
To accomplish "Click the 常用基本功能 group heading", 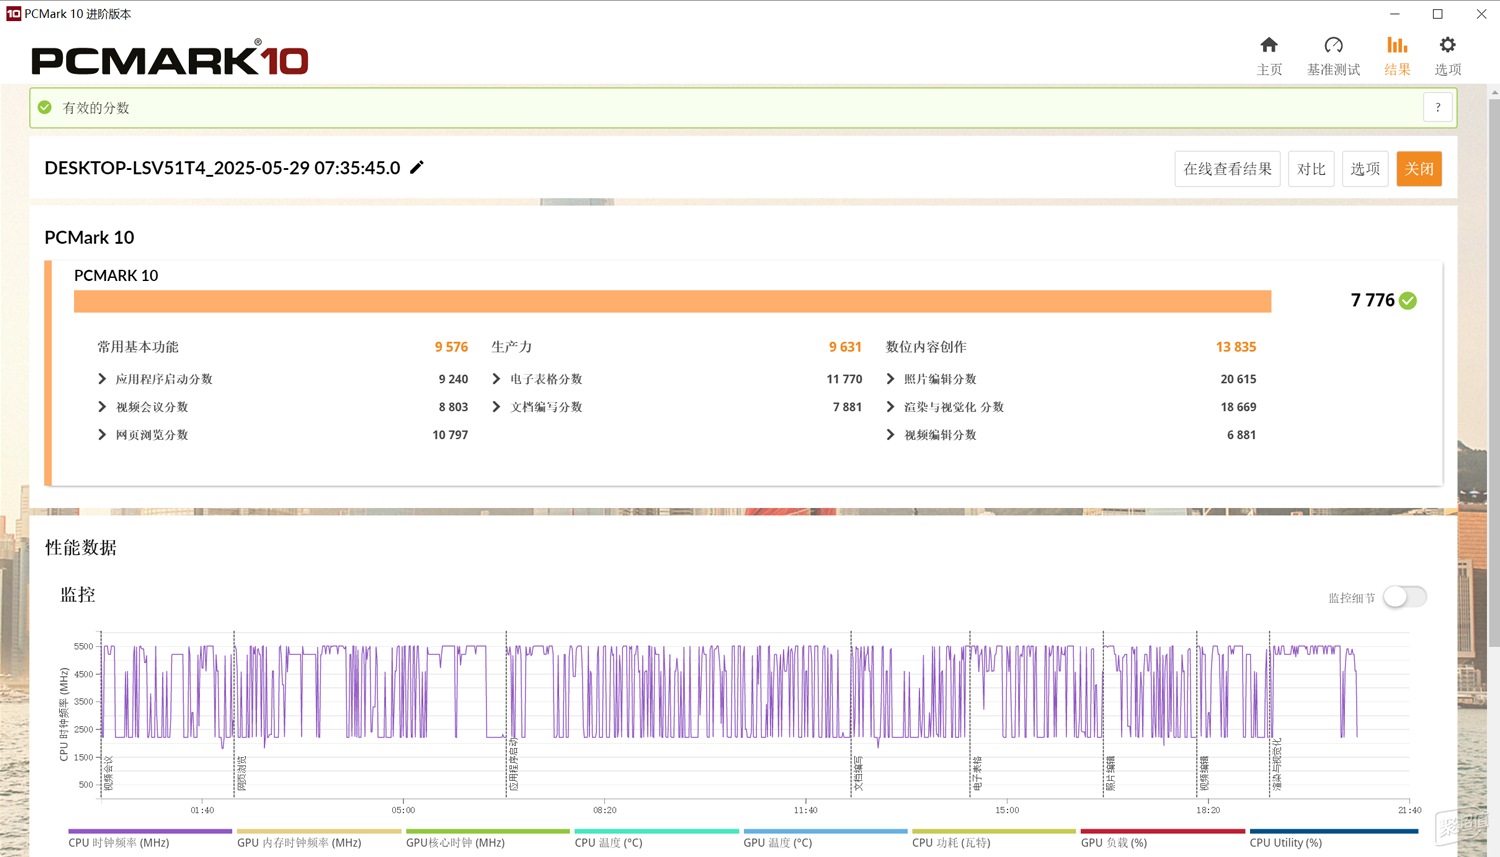I will click(138, 347).
